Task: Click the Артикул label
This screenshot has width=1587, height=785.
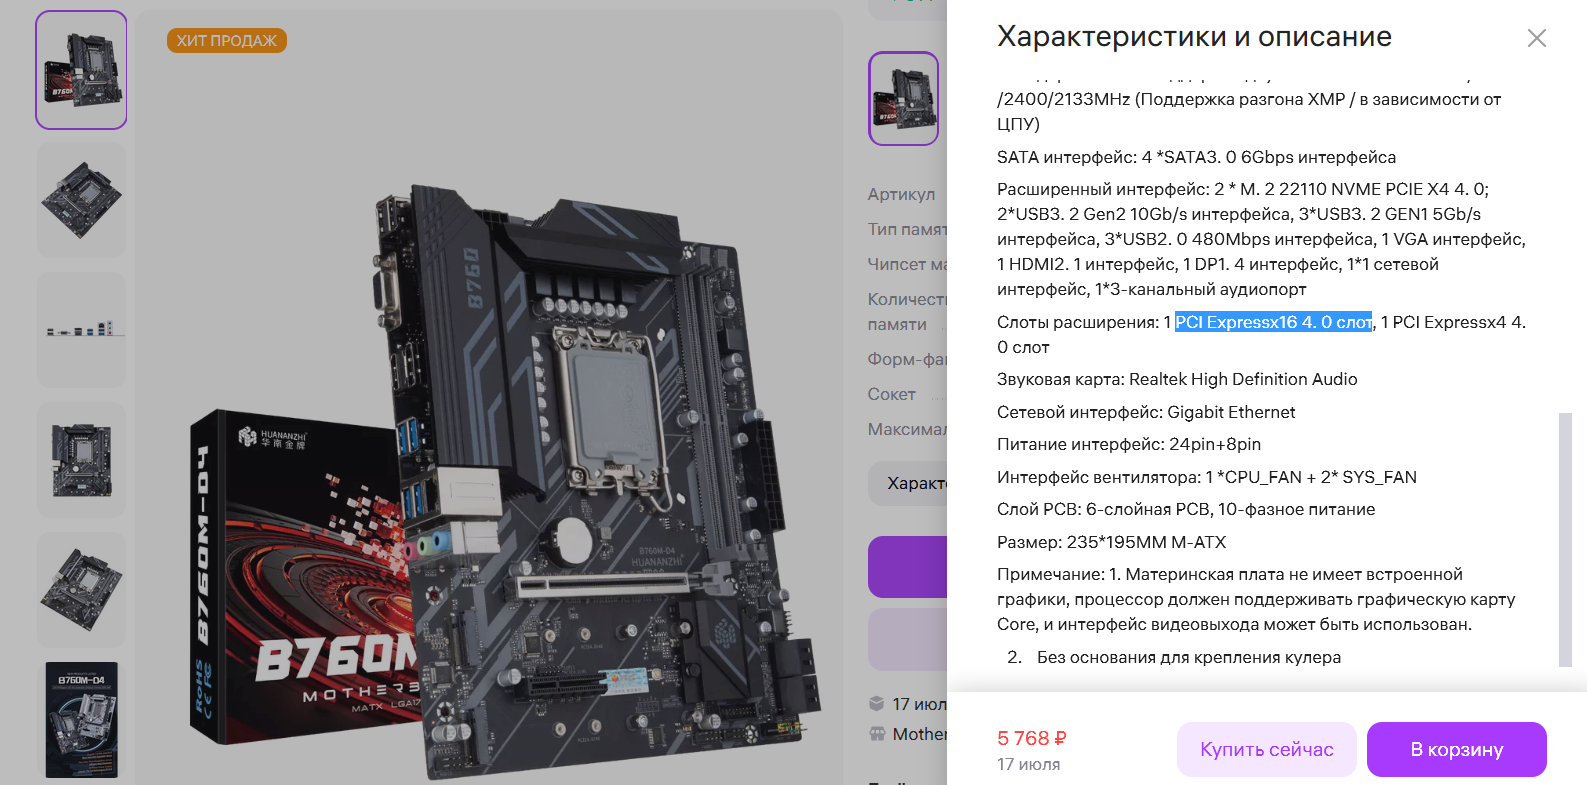Action: tap(902, 194)
